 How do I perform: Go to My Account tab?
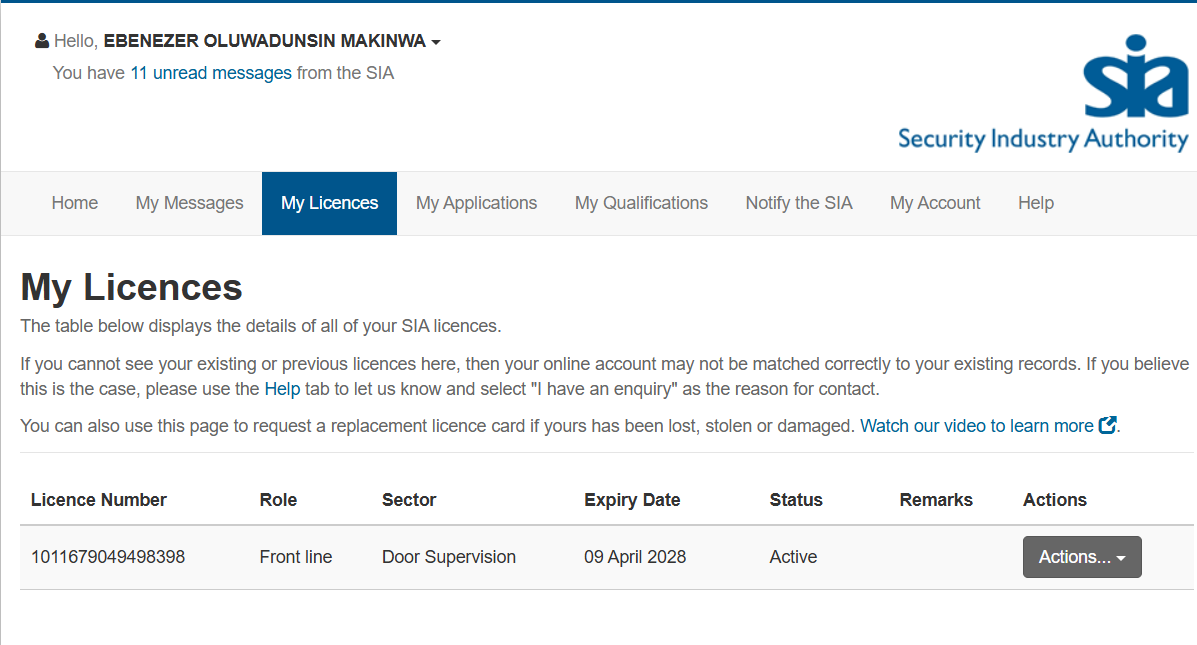click(935, 203)
